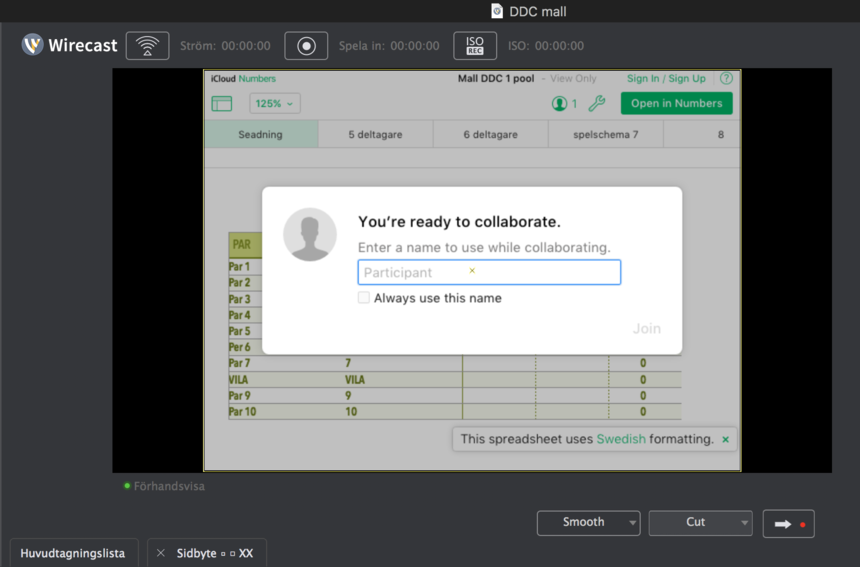Click the DDC mall document icon
Image resolution: width=860 pixels, height=567 pixels.
pos(497,11)
